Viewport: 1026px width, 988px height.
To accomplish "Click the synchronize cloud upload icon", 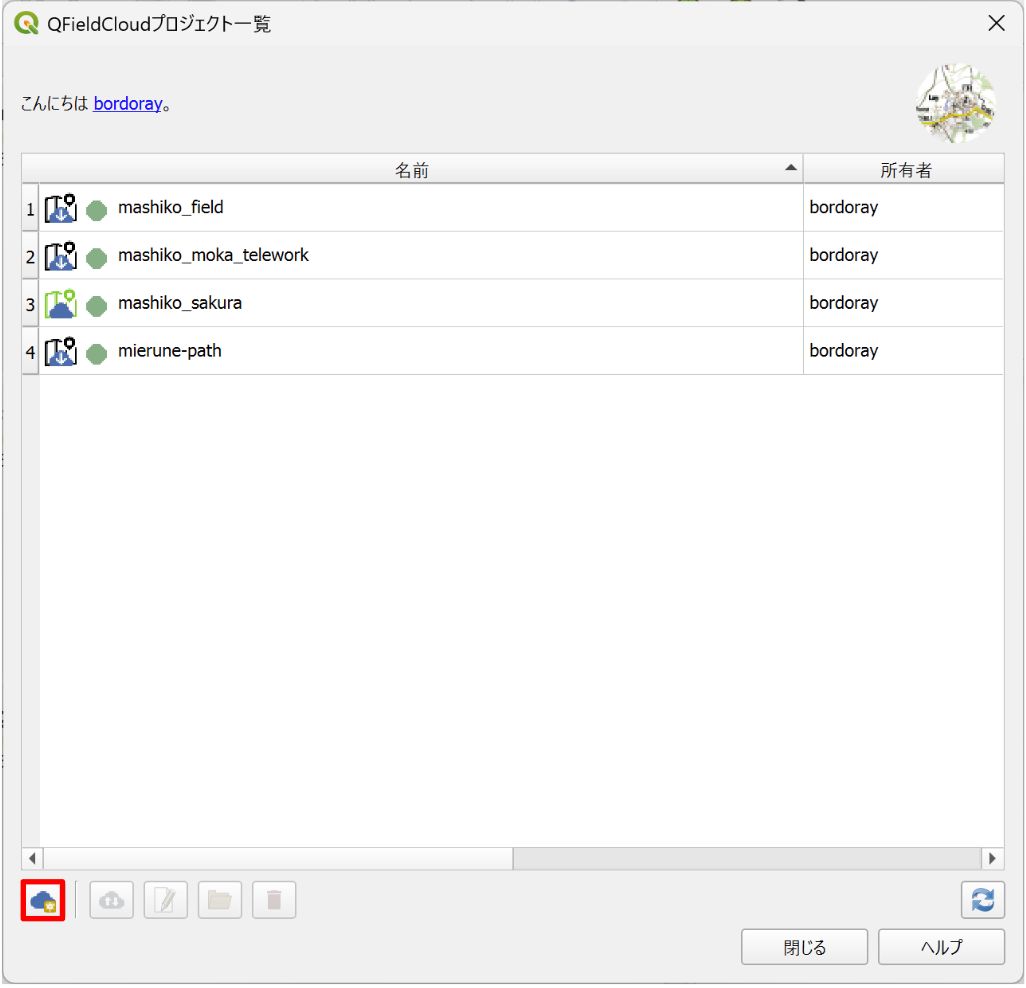I will pyautogui.click(x=111, y=902).
